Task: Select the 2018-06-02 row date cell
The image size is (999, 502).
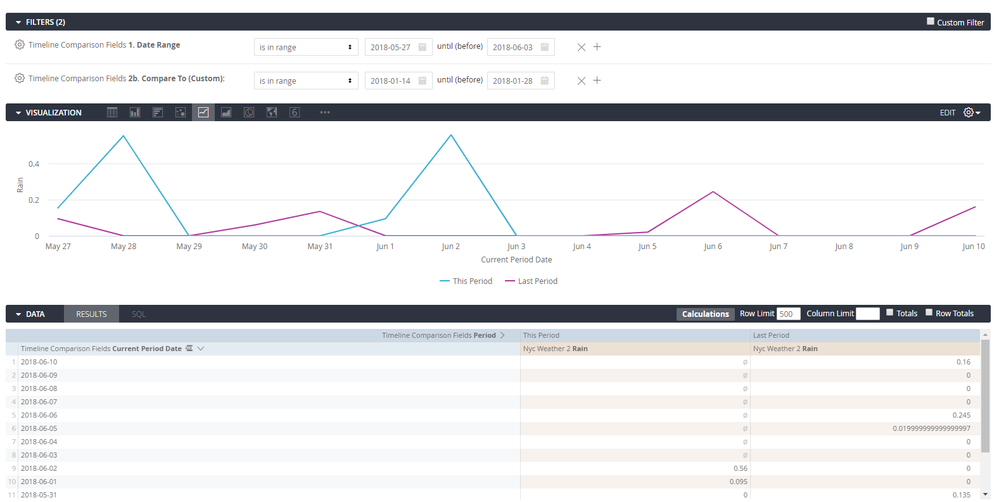Action: (269, 468)
